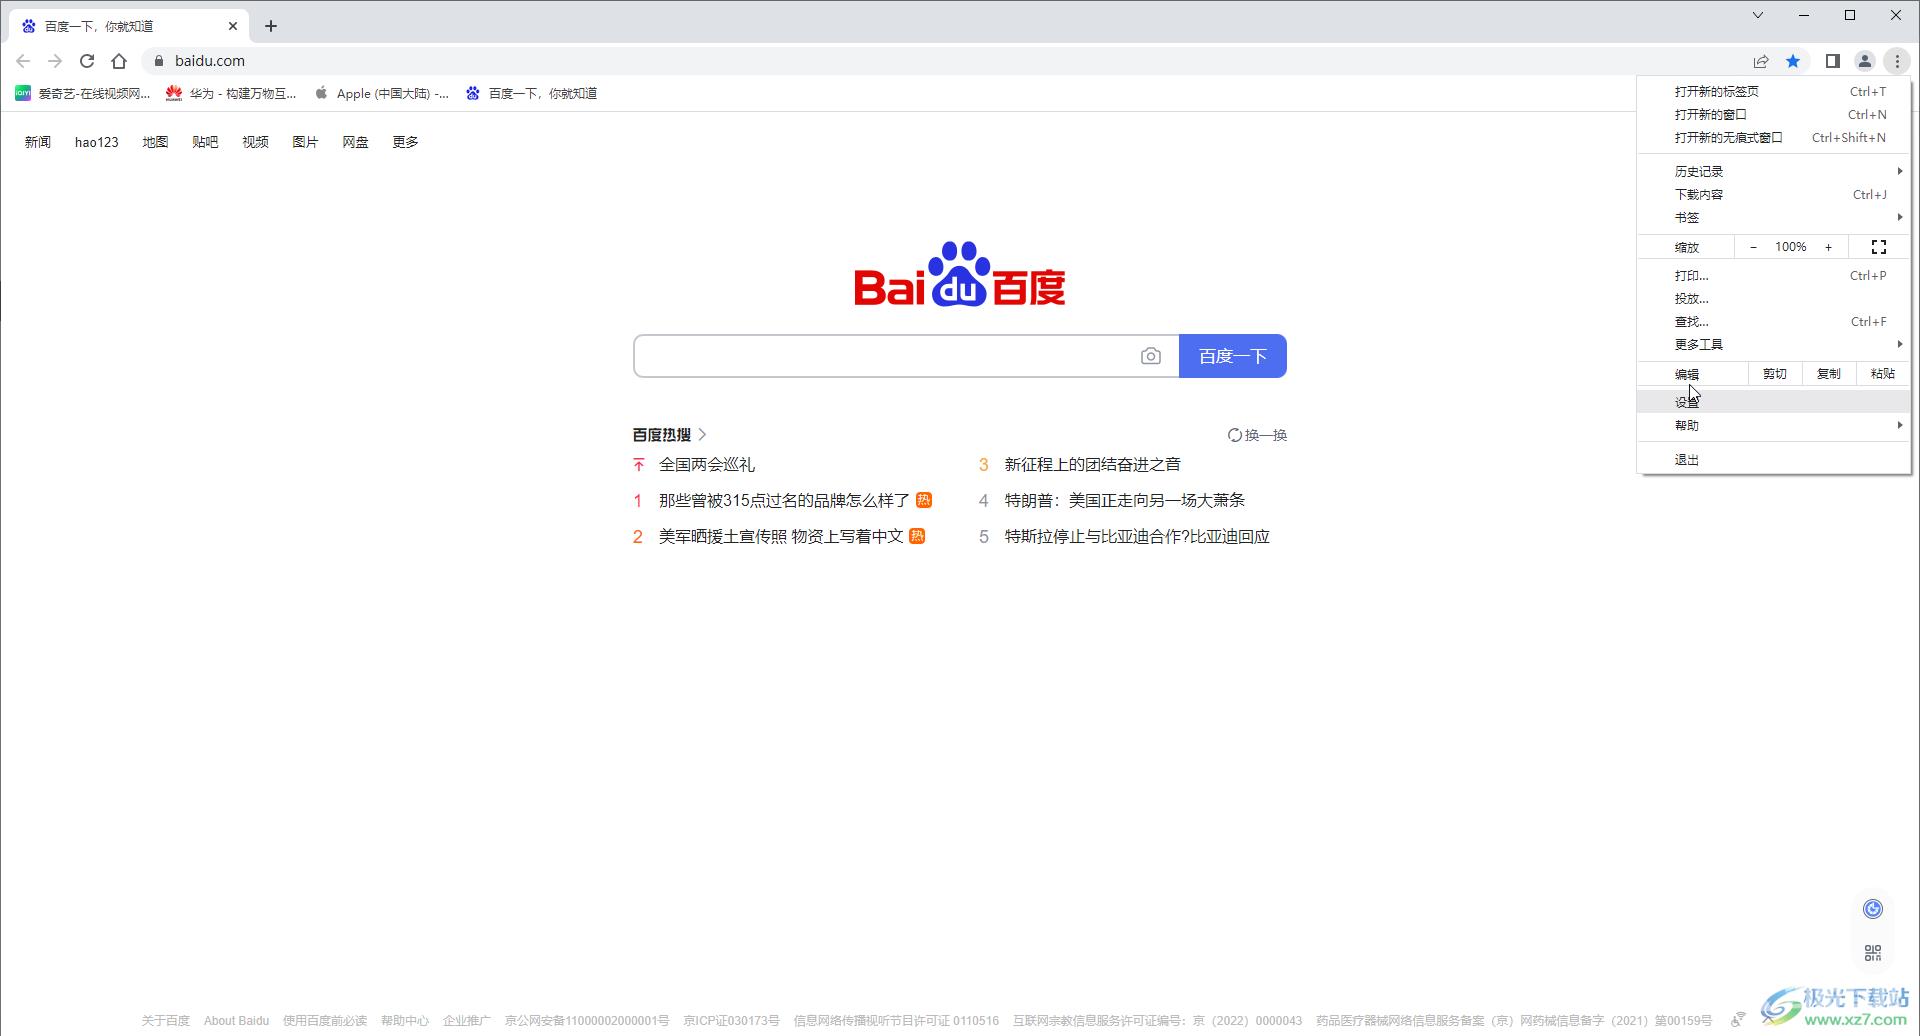Select 打开新的无痕式窗口 menu item
Image resolution: width=1920 pixels, height=1036 pixels.
point(1774,137)
